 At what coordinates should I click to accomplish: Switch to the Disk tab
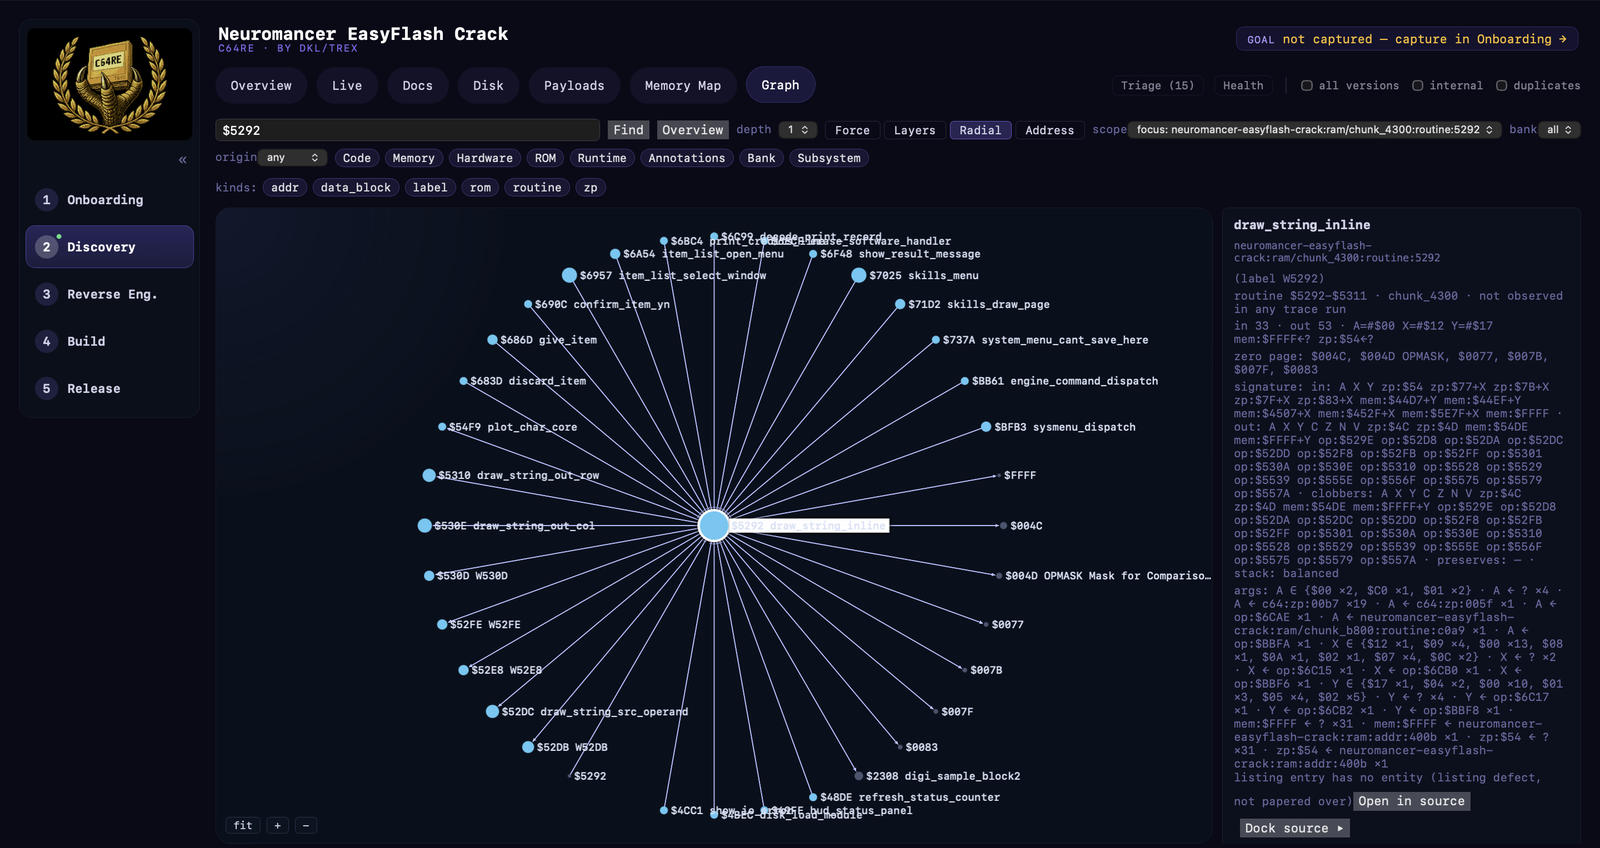[488, 85]
